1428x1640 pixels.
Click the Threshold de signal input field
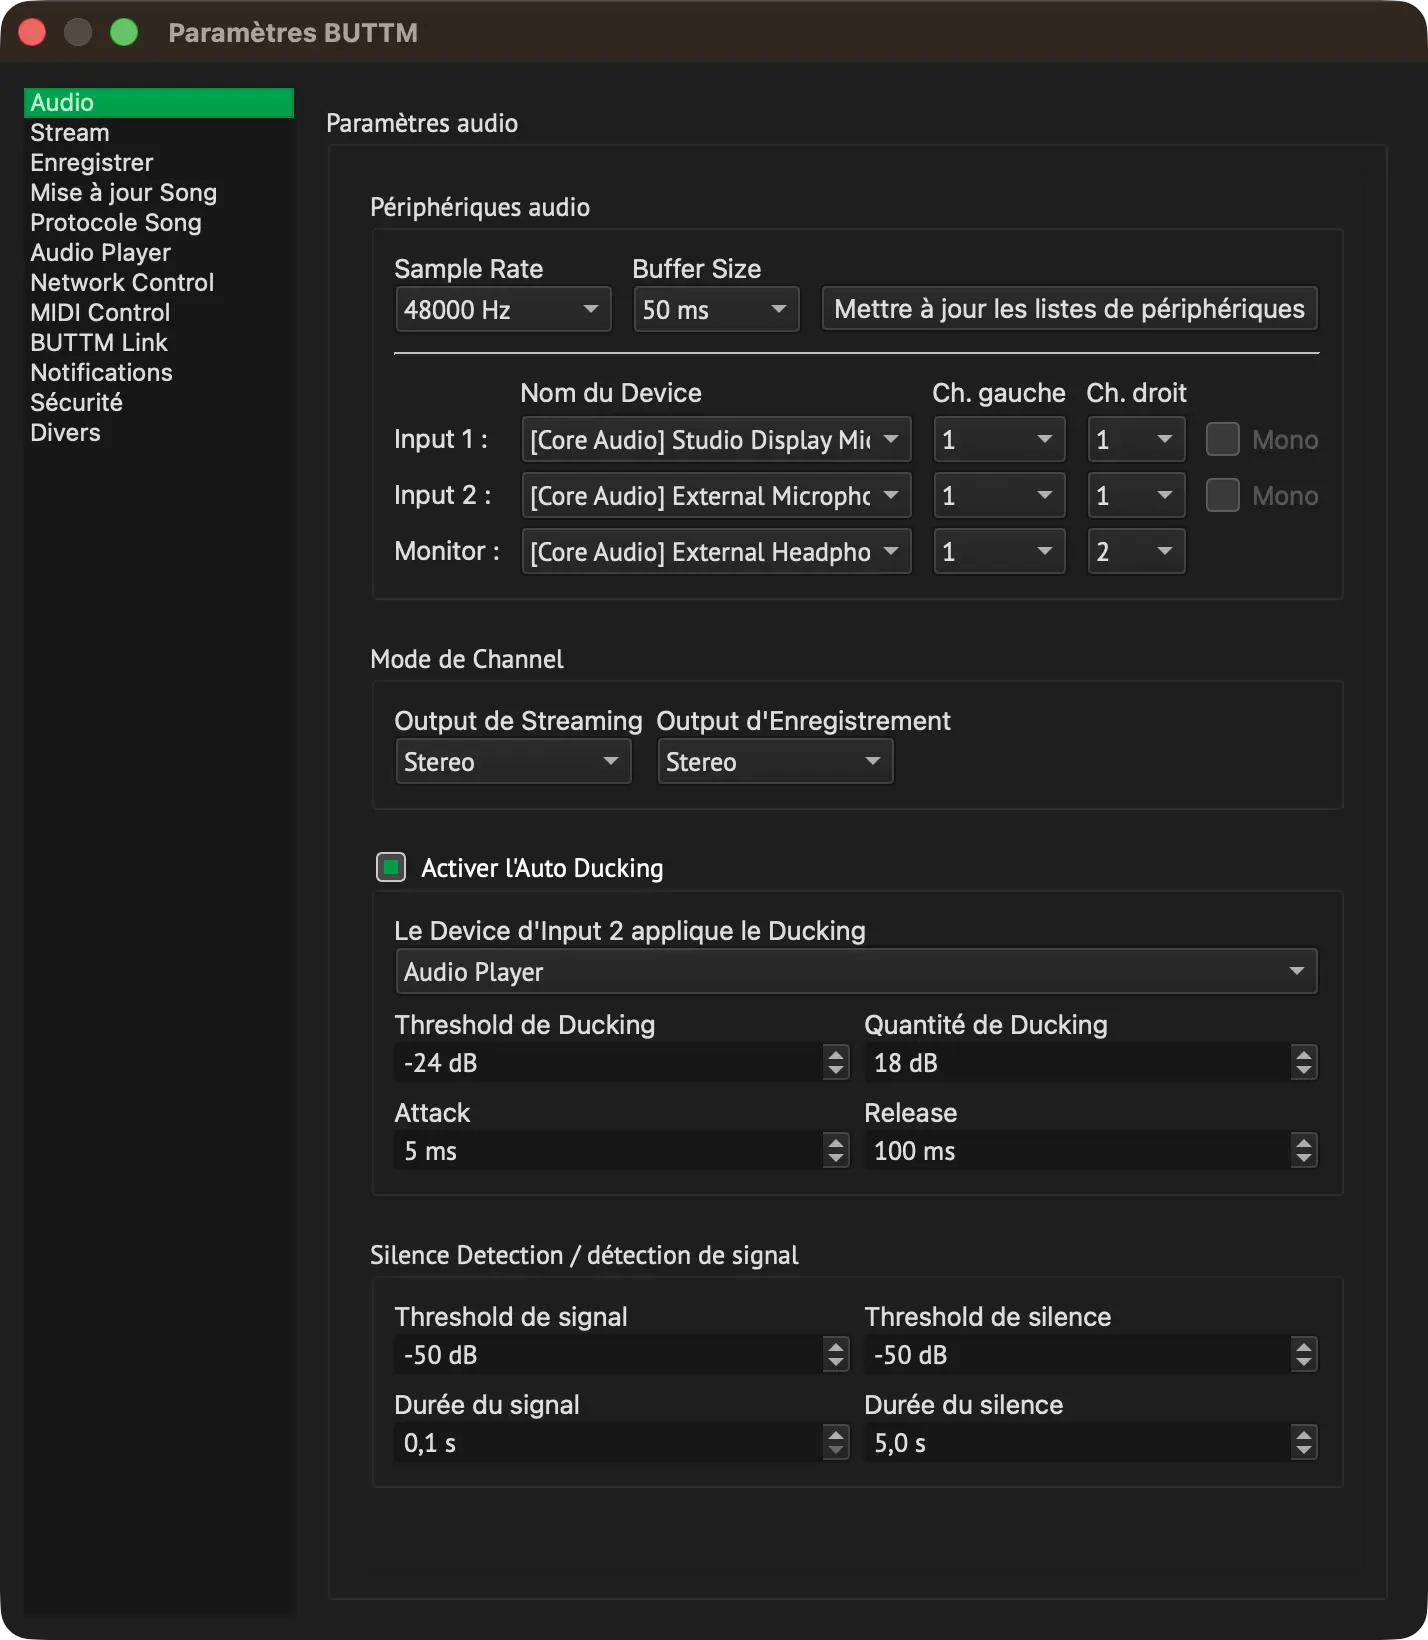click(x=609, y=1355)
